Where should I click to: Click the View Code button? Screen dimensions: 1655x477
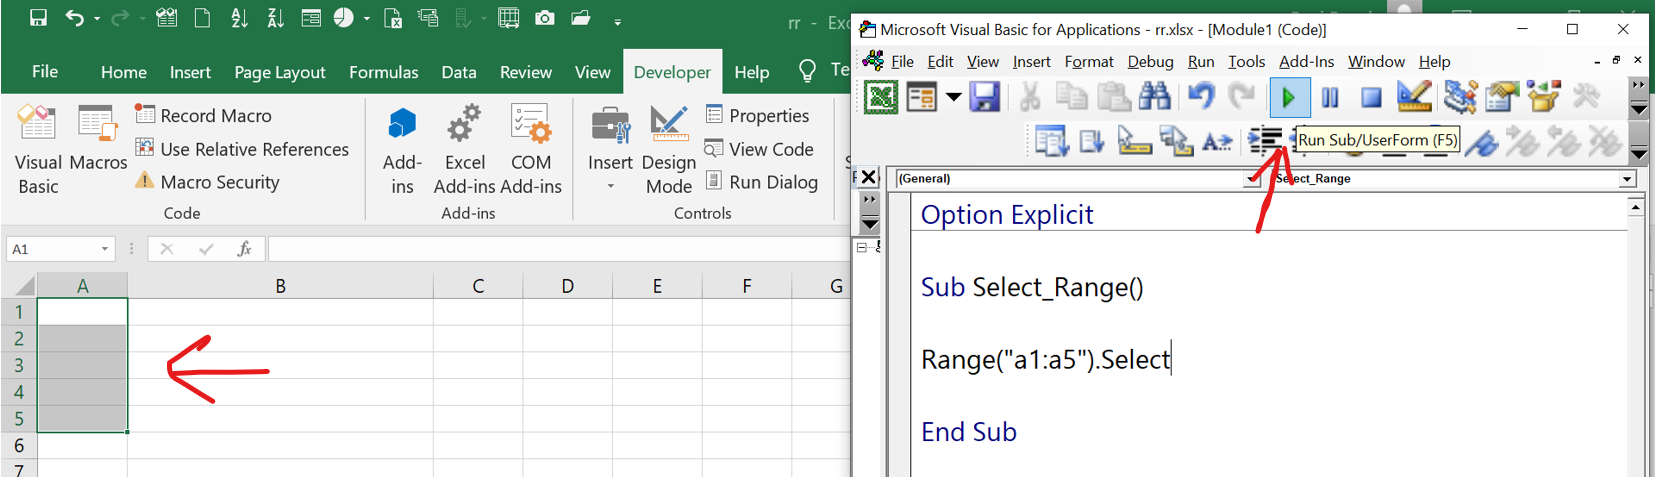[759, 149]
